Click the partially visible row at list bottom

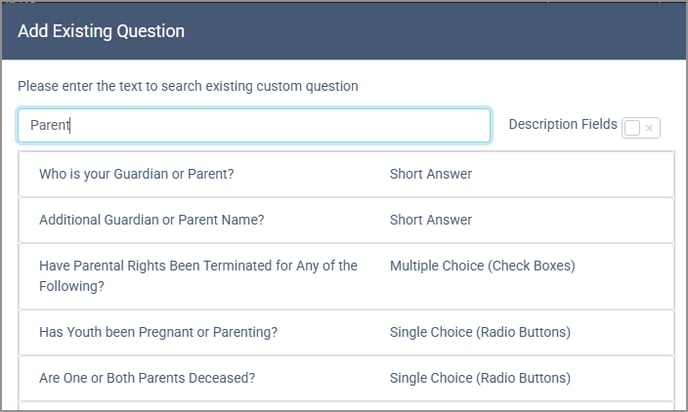pos(345,406)
